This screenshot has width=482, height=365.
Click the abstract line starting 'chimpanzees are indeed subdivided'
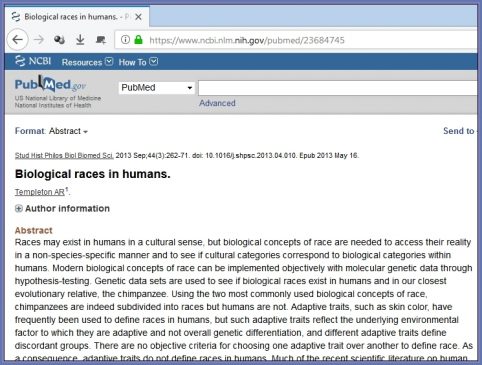[233, 307]
